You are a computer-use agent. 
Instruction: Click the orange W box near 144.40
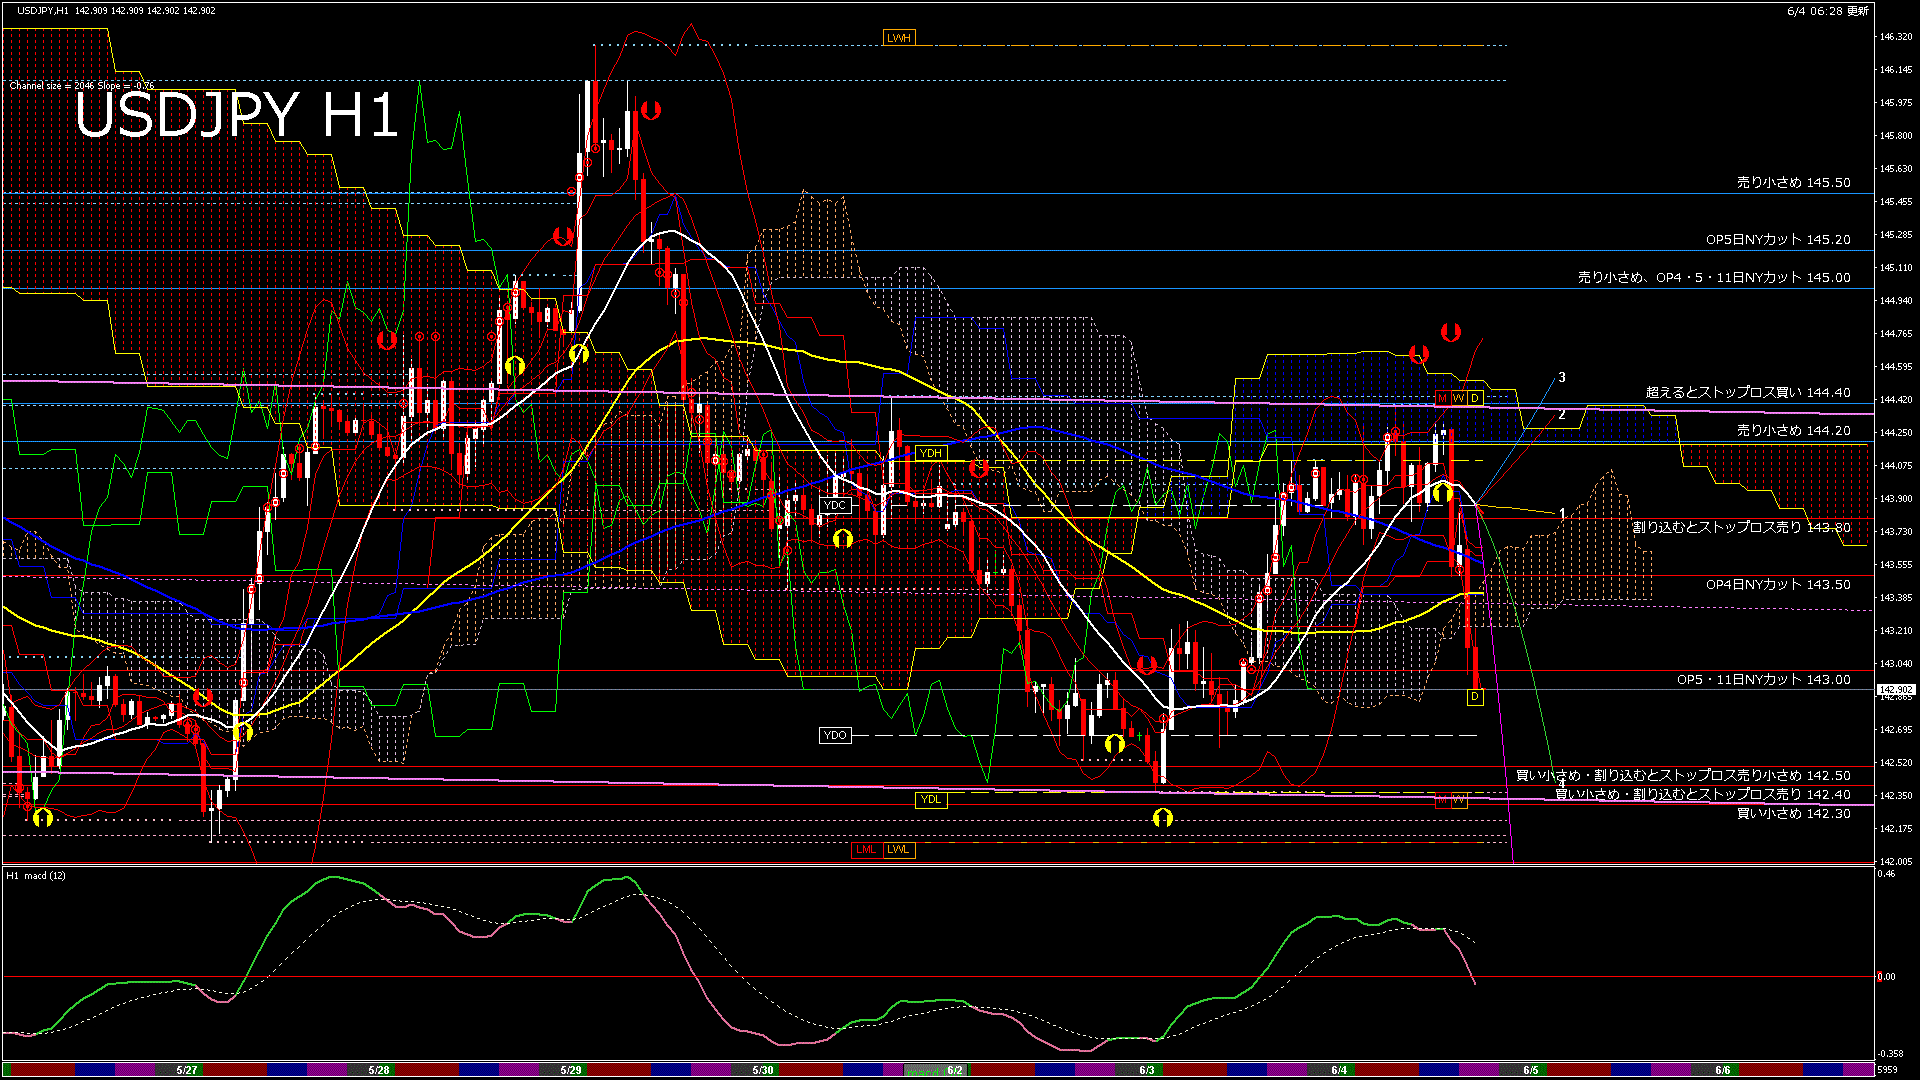(1458, 398)
